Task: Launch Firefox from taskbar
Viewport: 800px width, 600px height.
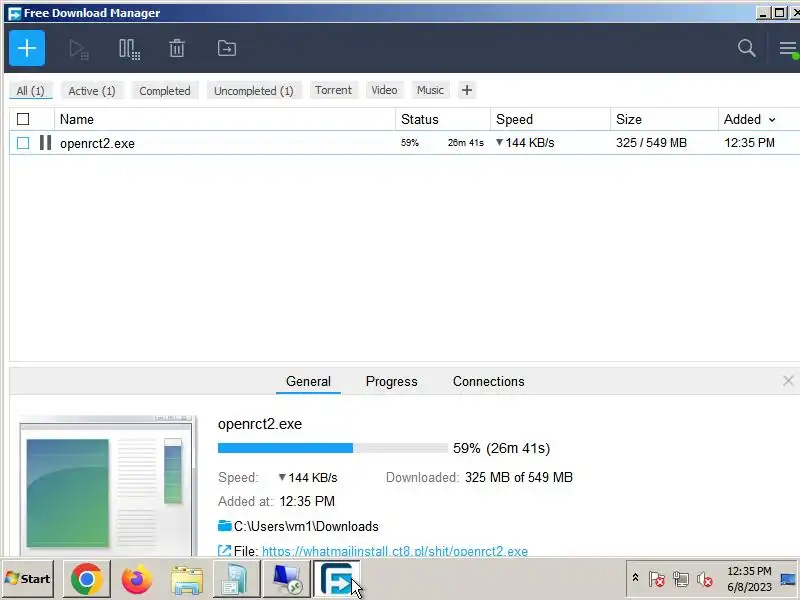Action: 137,579
